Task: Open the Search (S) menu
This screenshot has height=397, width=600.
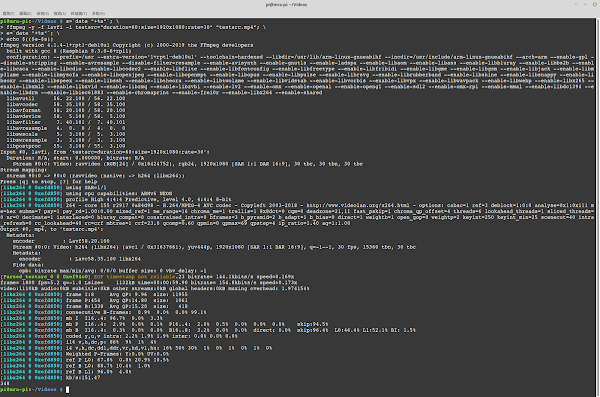Action: (x=59, y=13)
